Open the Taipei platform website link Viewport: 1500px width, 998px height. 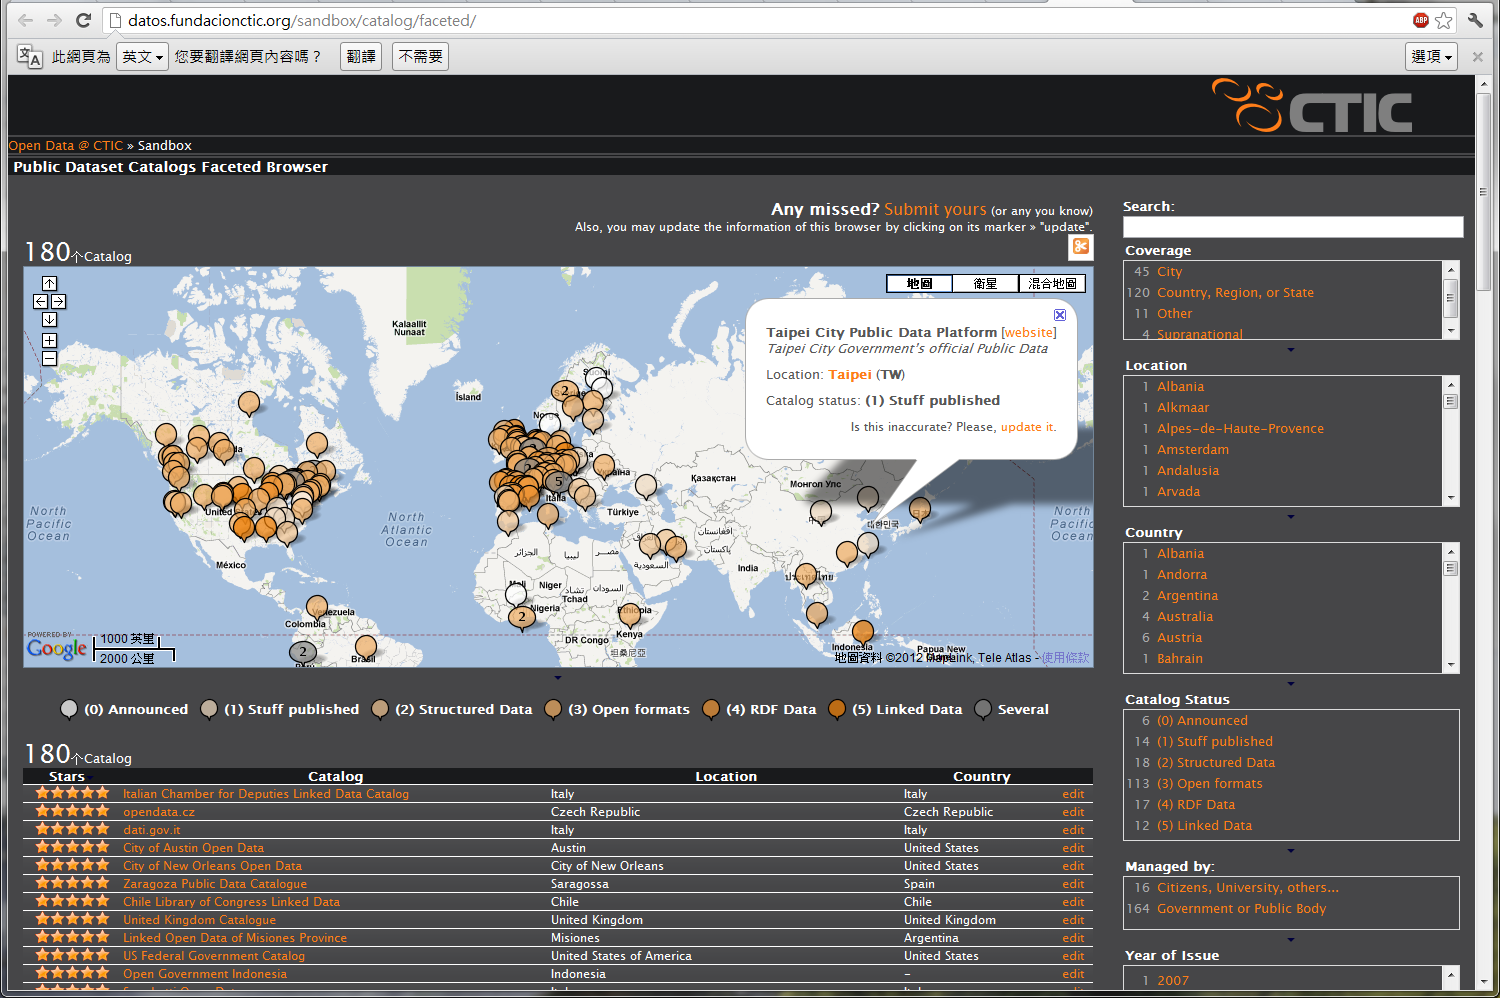click(x=1029, y=333)
